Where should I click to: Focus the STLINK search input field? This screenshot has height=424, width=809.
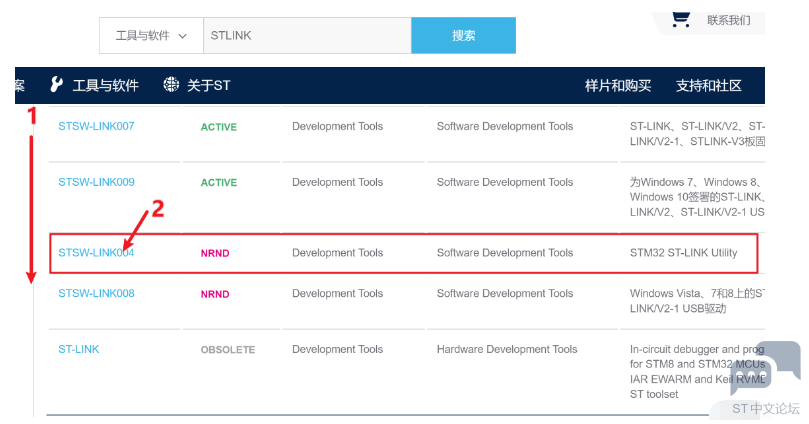coord(308,36)
